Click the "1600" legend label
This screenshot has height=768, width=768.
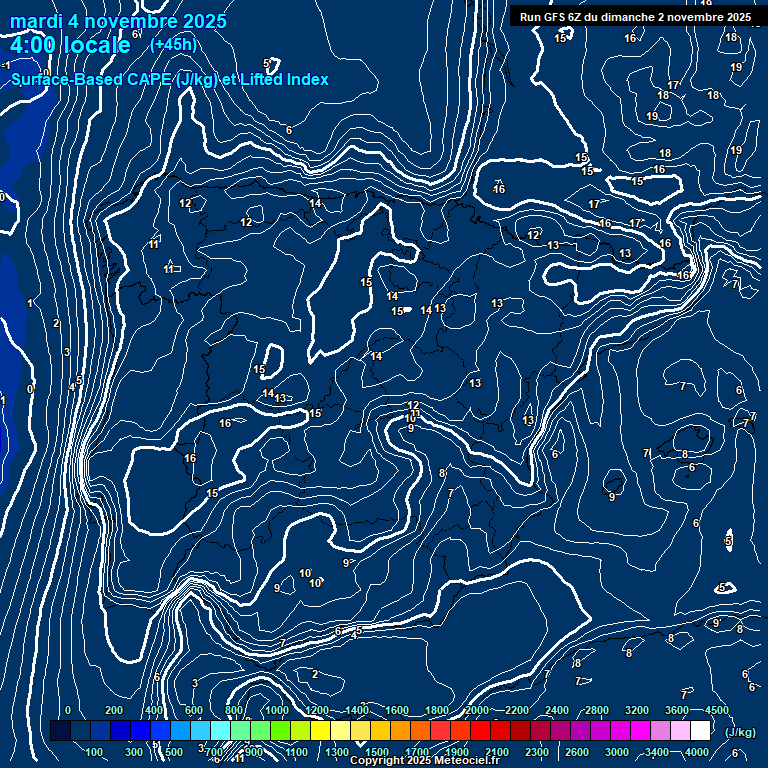397,710
